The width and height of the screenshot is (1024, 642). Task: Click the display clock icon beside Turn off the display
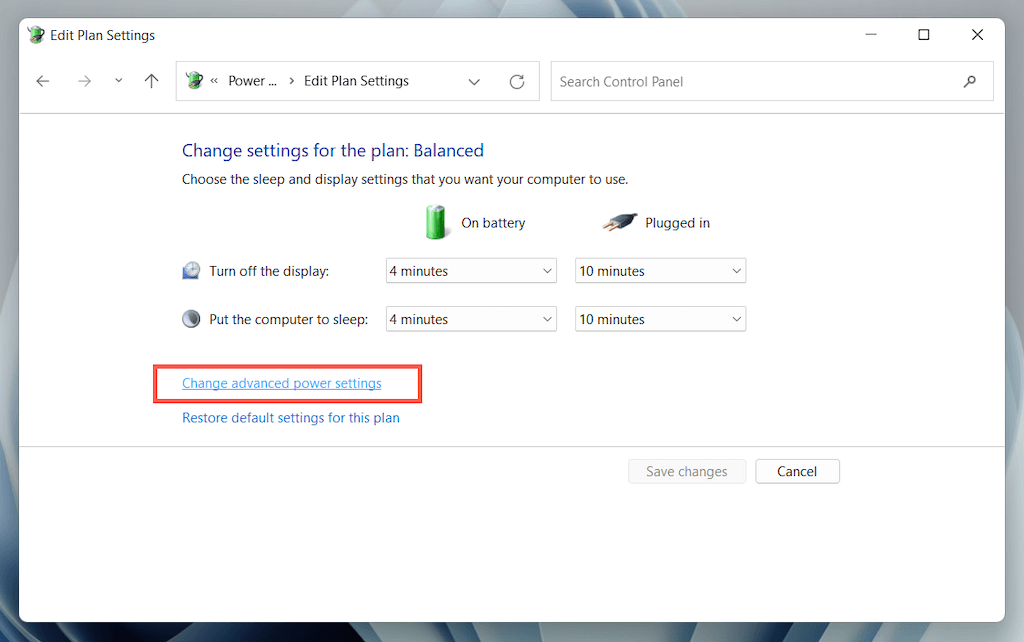pyautogui.click(x=191, y=270)
